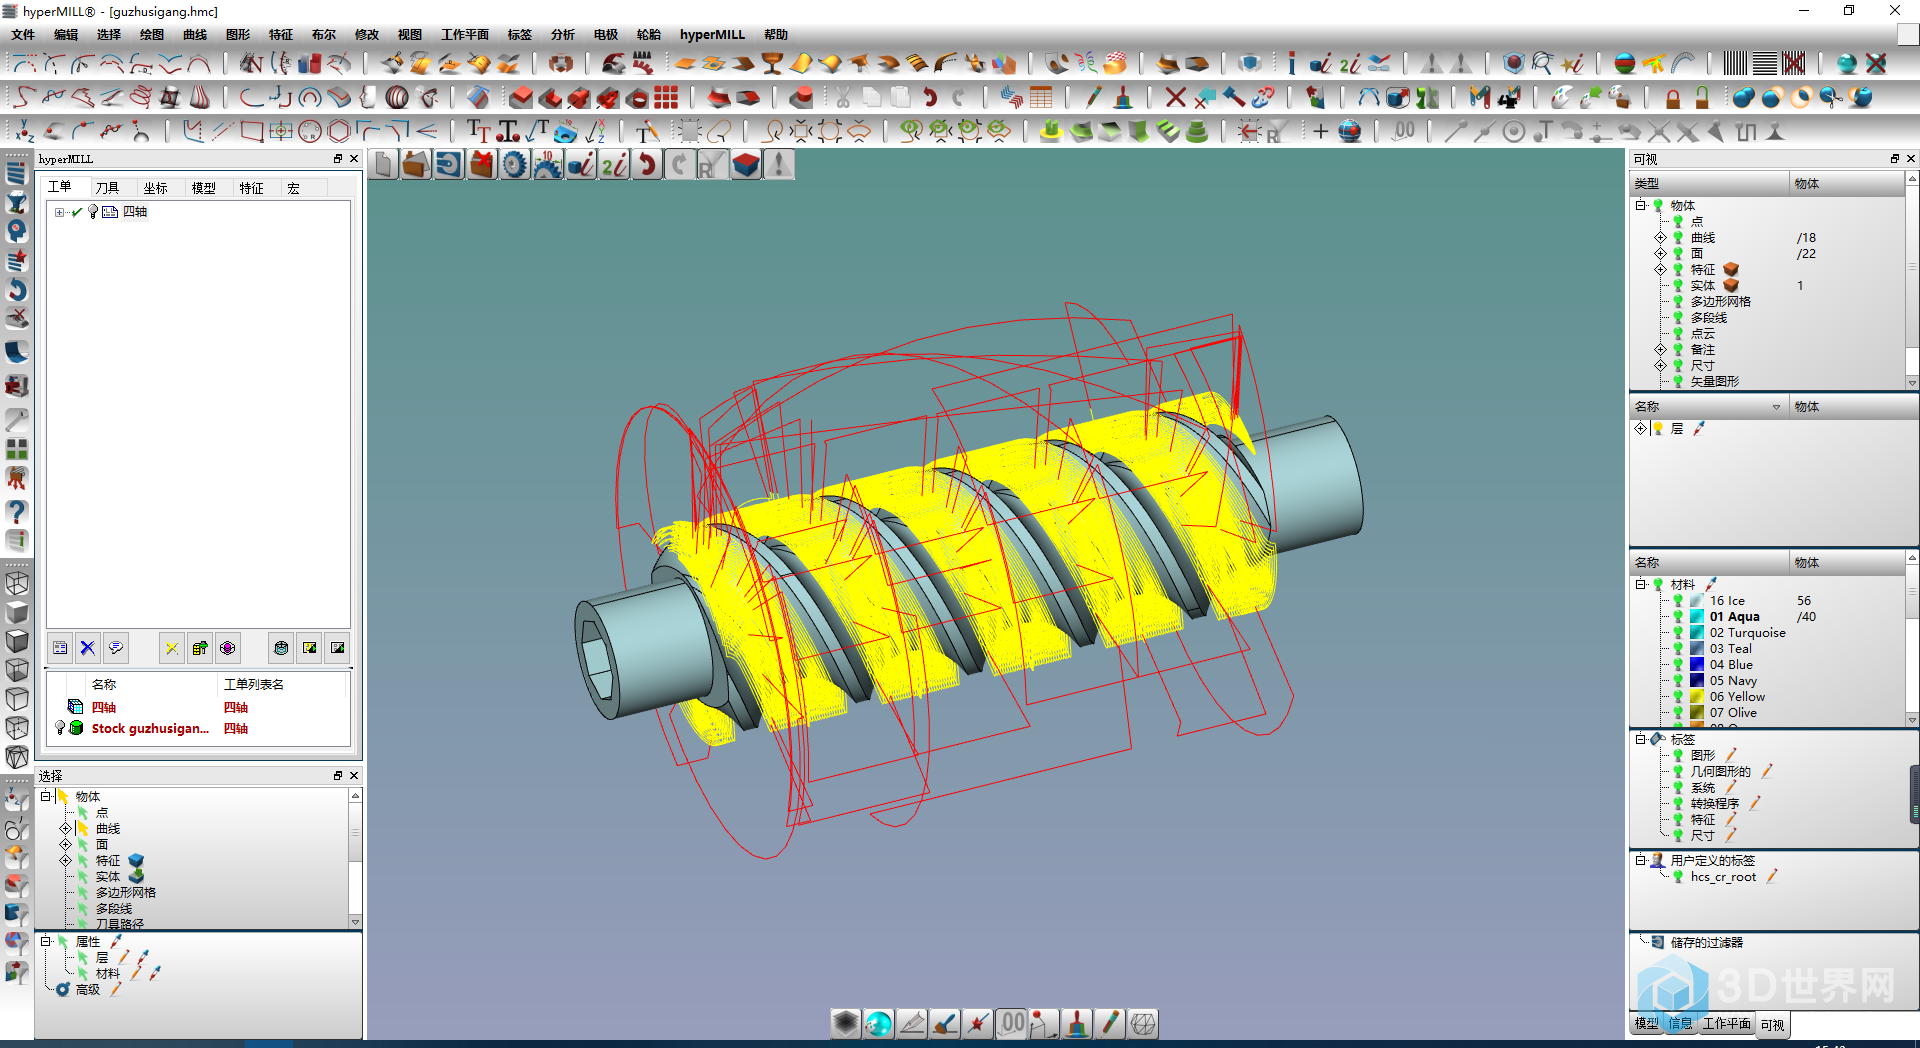Viewport: 1920px width, 1048px height.
Task: Select the 06 Yellow color swatch
Action: (x=1697, y=697)
